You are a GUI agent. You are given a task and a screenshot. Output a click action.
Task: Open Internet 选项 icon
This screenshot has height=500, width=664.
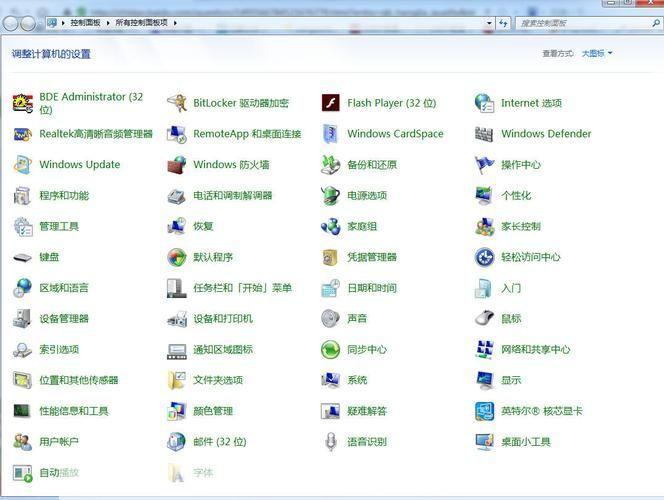(x=484, y=103)
